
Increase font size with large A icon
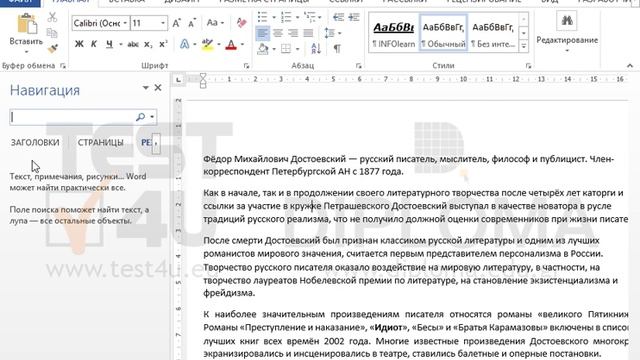click(176, 23)
